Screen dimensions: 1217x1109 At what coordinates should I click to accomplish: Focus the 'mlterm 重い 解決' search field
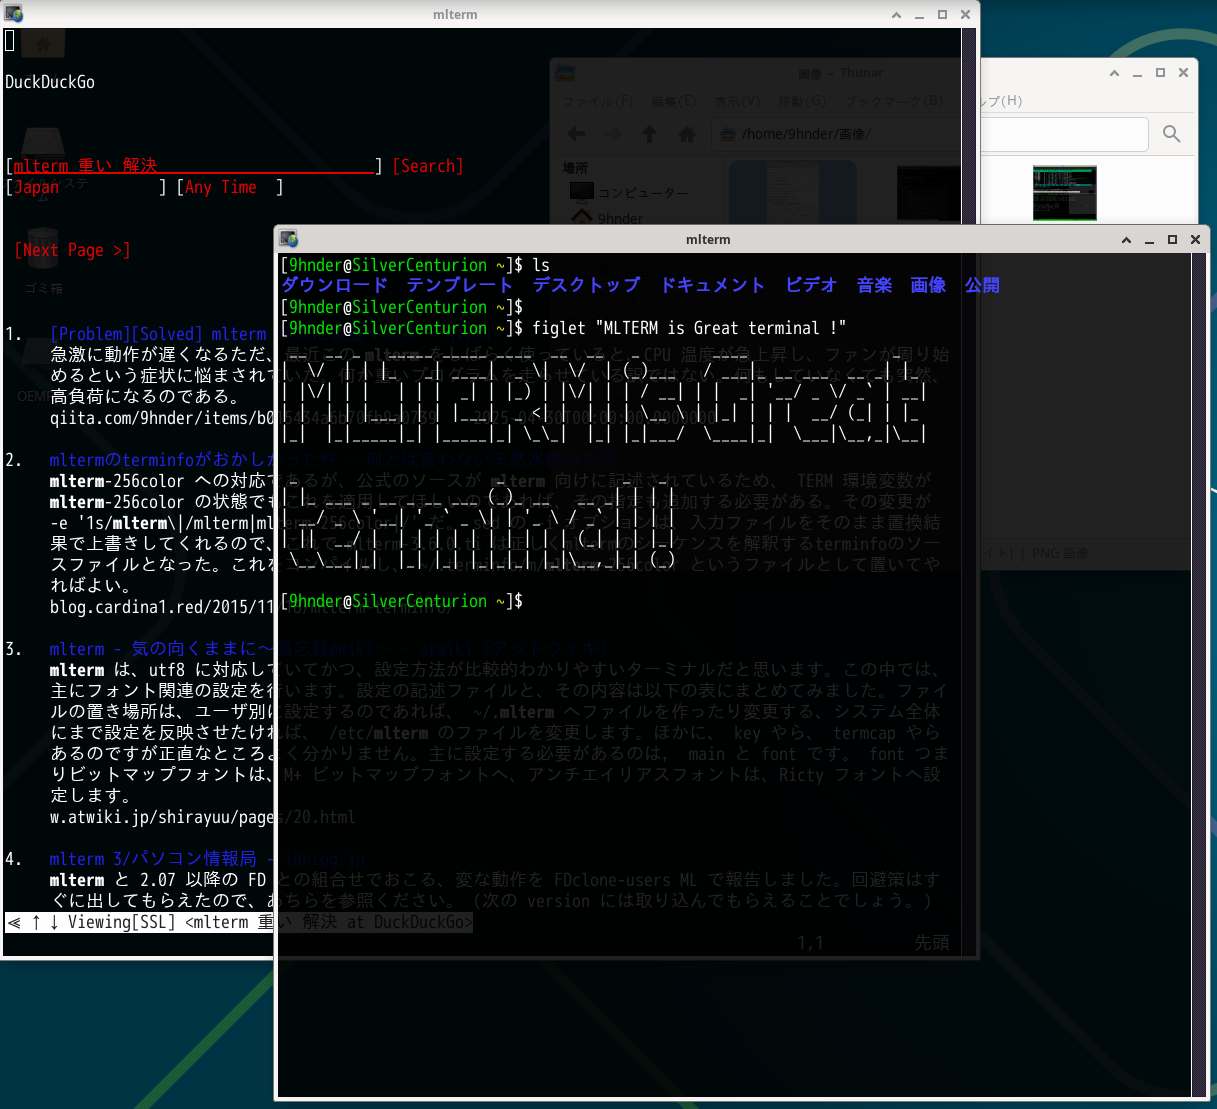point(194,166)
